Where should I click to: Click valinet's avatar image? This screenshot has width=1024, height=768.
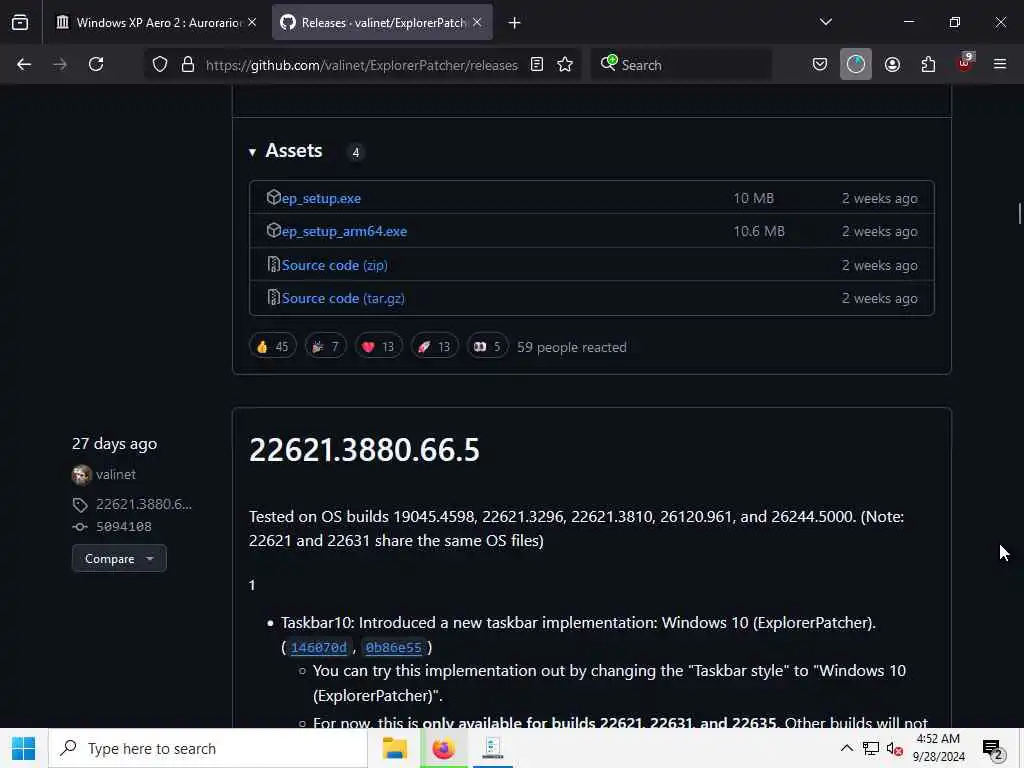click(82, 475)
